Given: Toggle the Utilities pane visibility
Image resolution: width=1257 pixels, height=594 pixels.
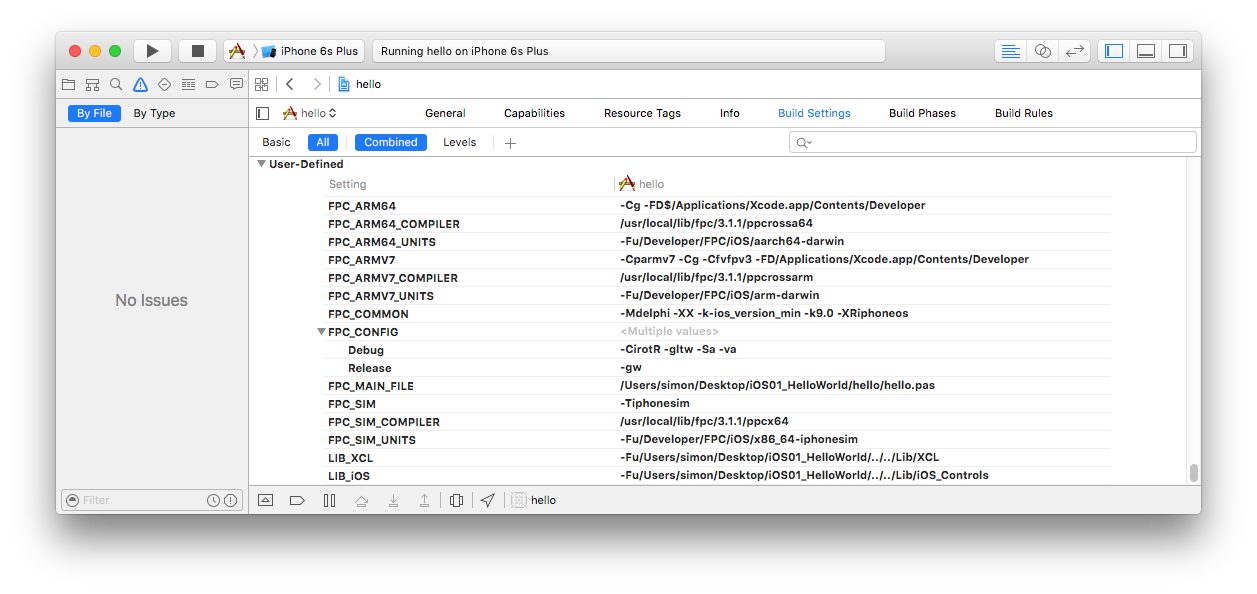Looking at the screenshot, I should click(x=1178, y=51).
